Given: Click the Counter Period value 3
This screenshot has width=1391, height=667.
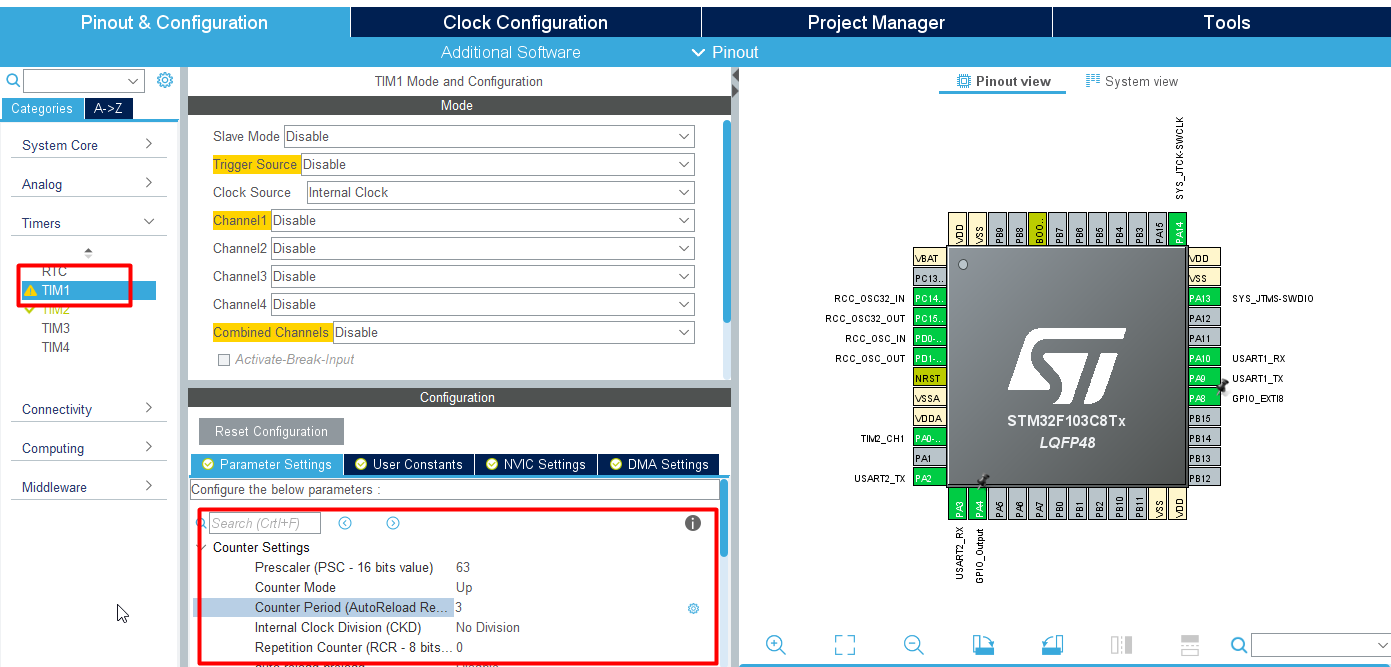Looking at the screenshot, I should click(x=459, y=608).
